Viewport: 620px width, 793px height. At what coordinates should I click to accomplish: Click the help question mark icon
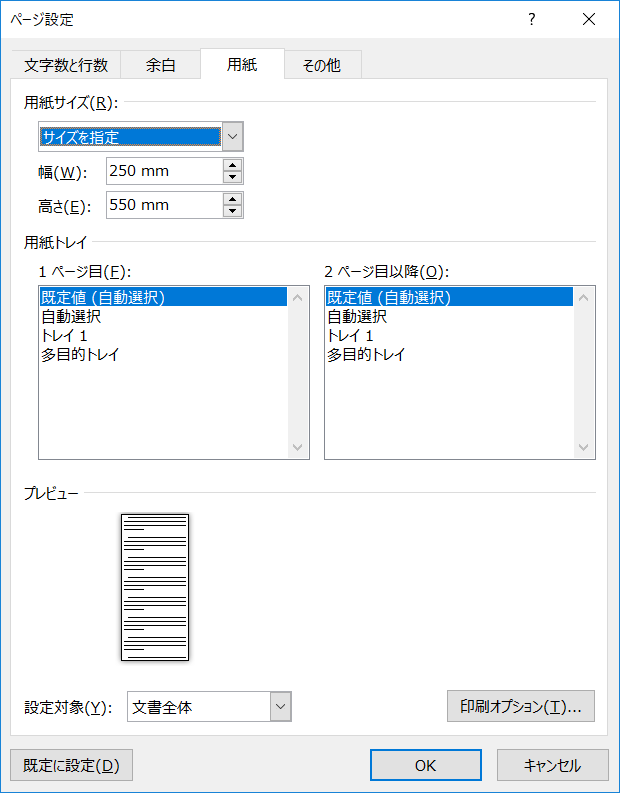pos(532,19)
